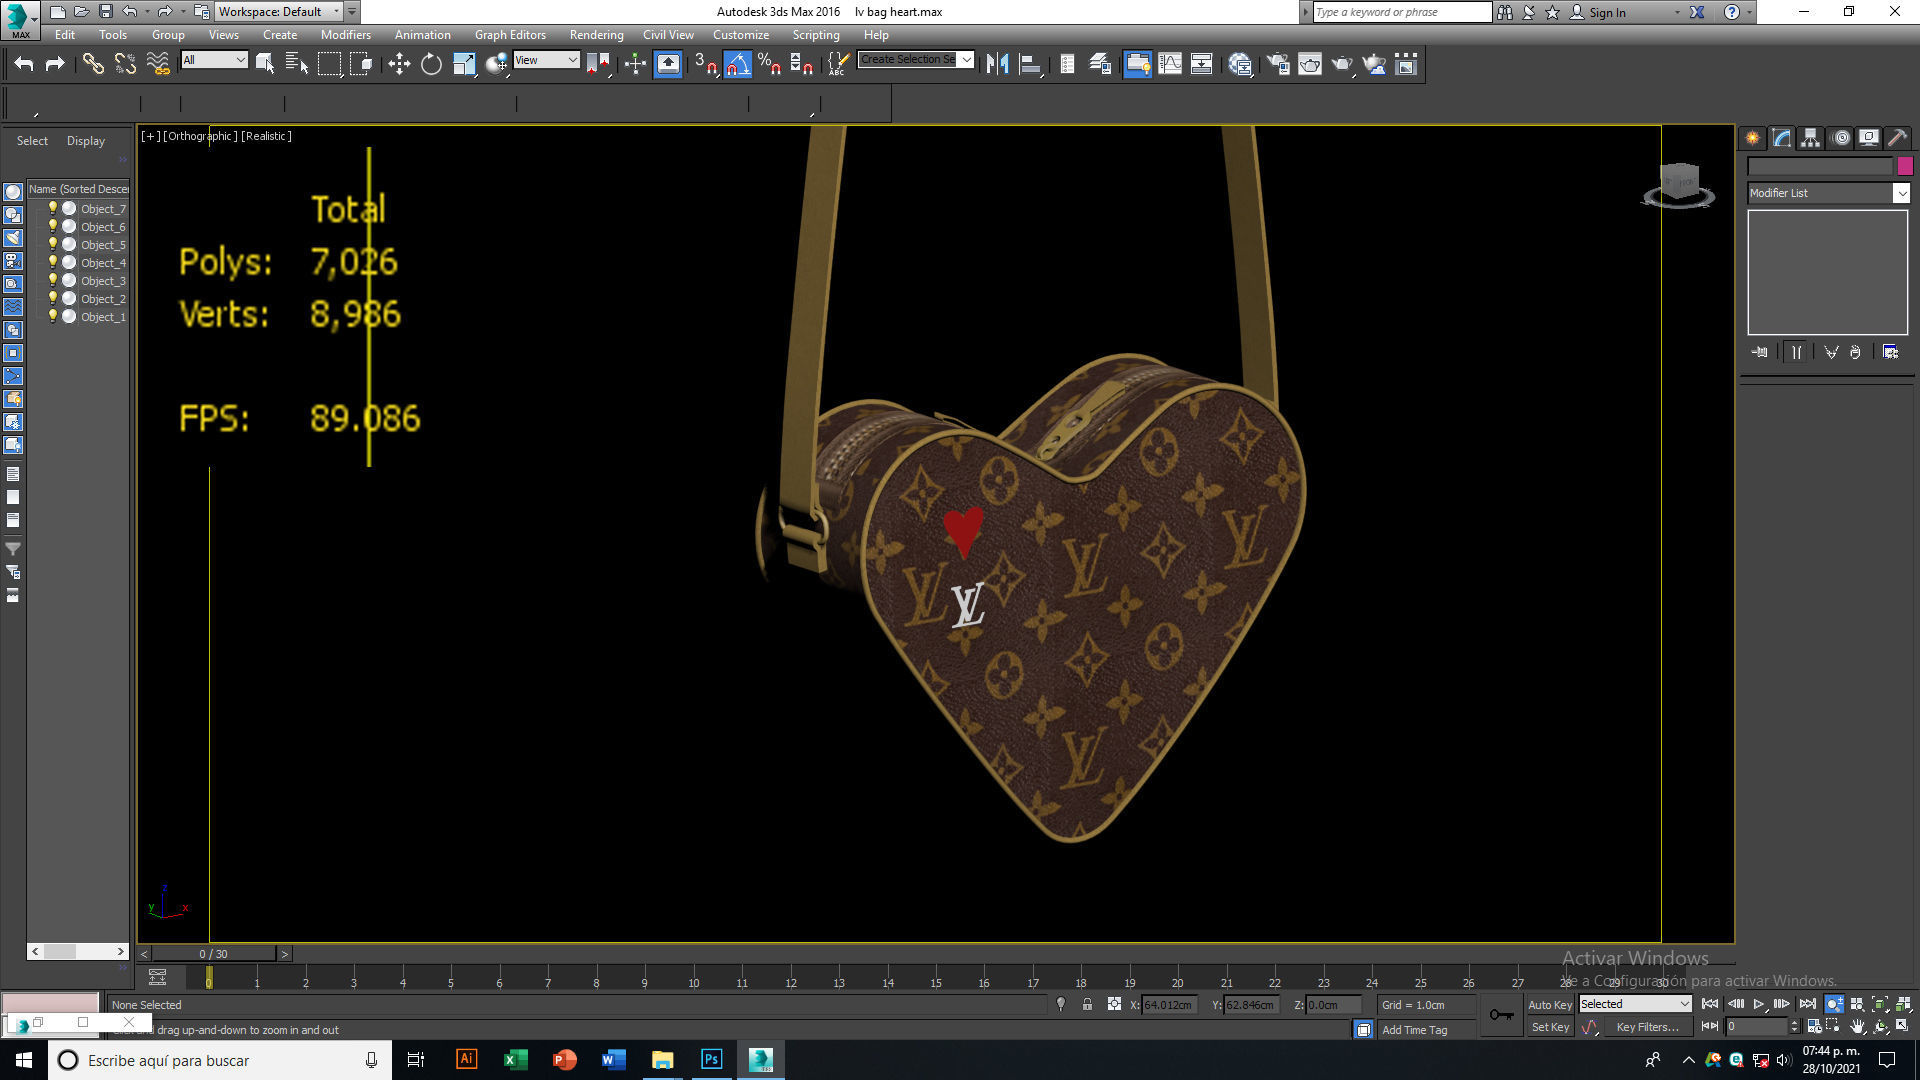The height and width of the screenshot is (1080, 1920).
Task: Click the Set Key button
Action: (x=1550, y=1027)
